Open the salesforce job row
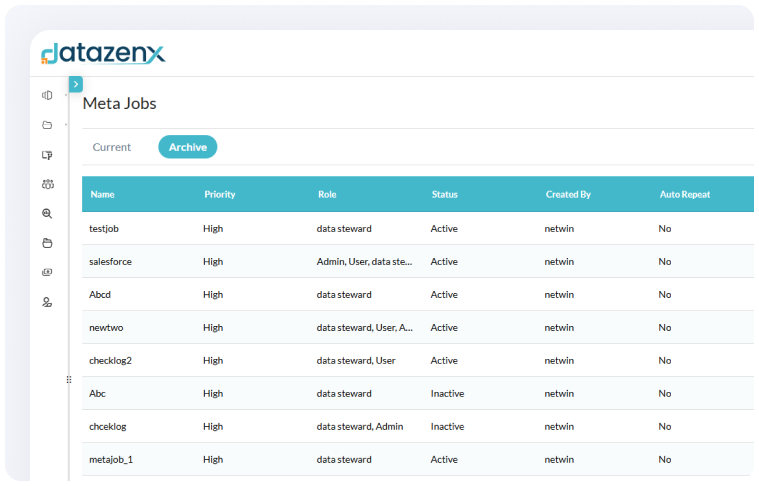The image size is (759, 486). 110,262
